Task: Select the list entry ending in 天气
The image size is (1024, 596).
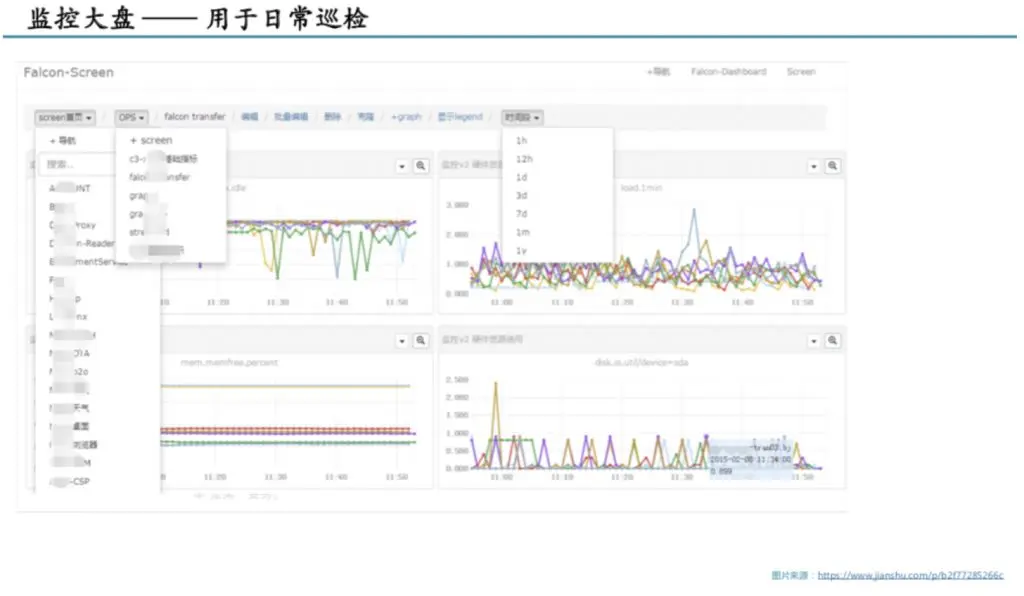Action: [69, 408]
